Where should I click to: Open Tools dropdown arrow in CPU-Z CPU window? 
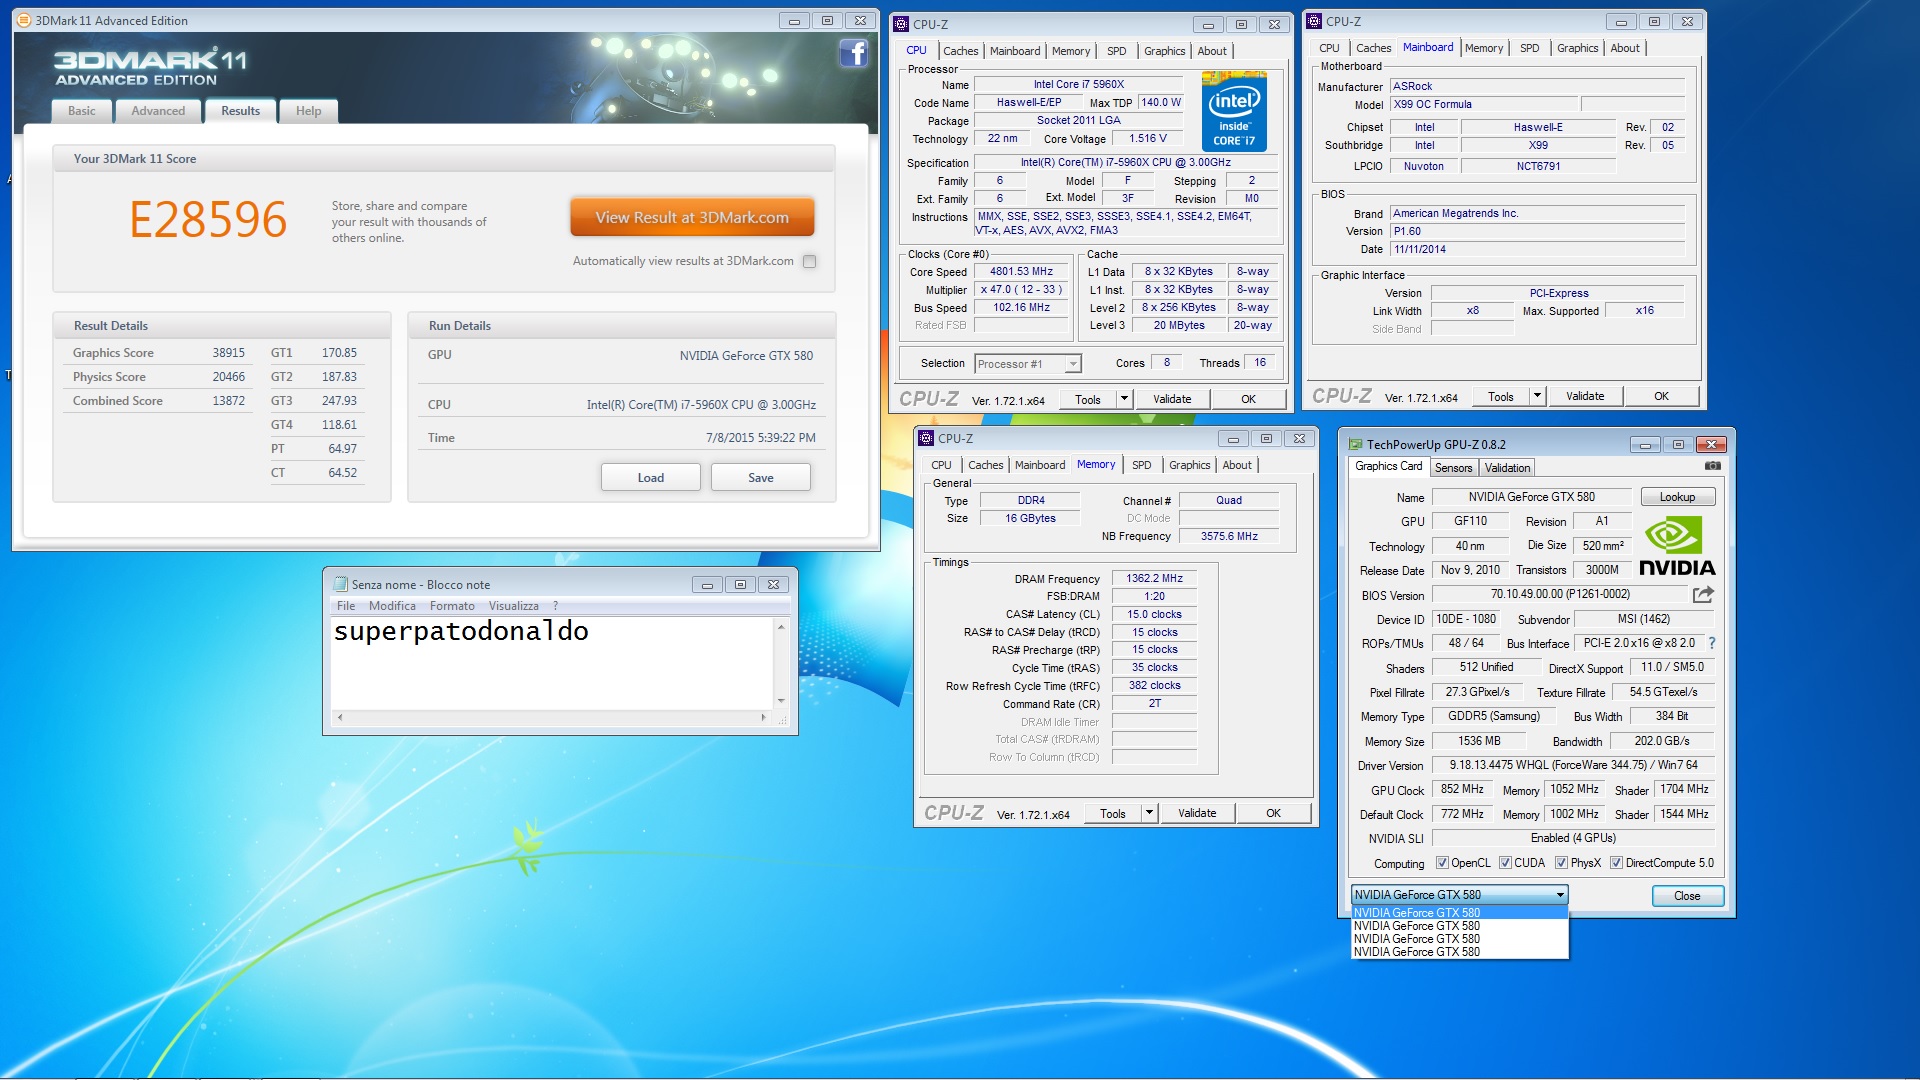(1124, 399)
